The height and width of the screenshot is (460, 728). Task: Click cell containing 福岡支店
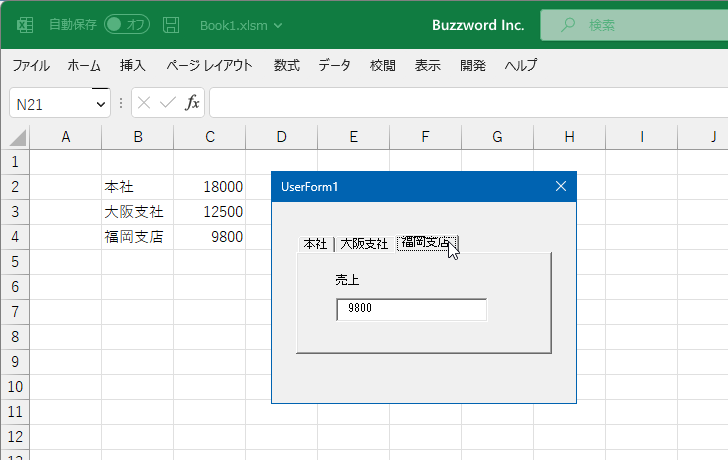(138, 237)
